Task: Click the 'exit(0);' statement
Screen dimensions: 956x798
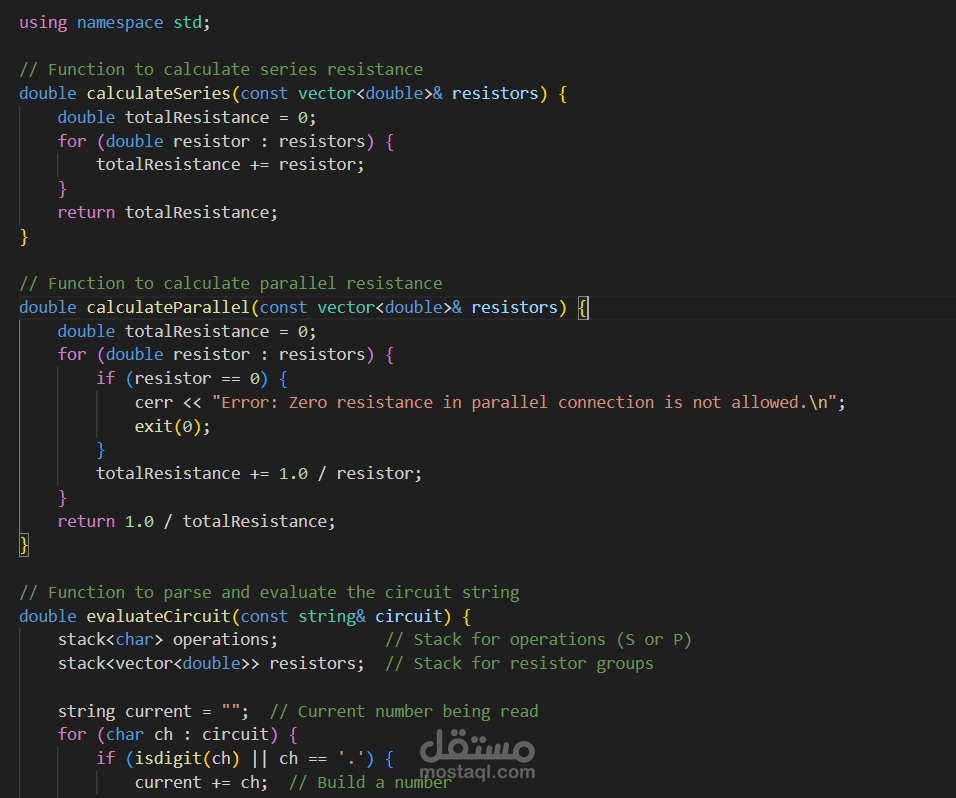Action: (173, 426)
